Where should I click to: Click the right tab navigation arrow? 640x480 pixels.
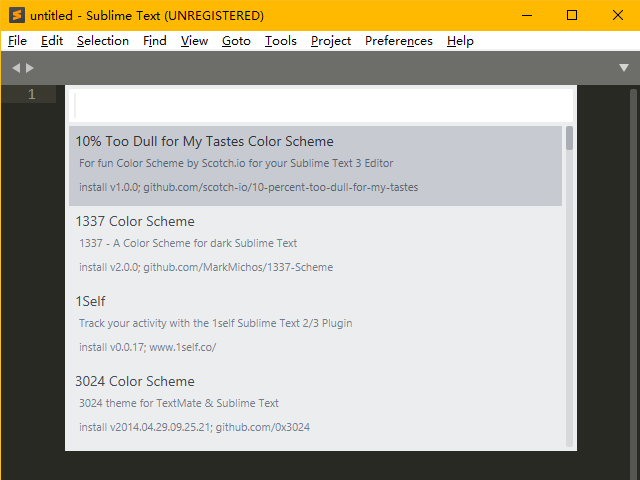click(x=30, y=68)
